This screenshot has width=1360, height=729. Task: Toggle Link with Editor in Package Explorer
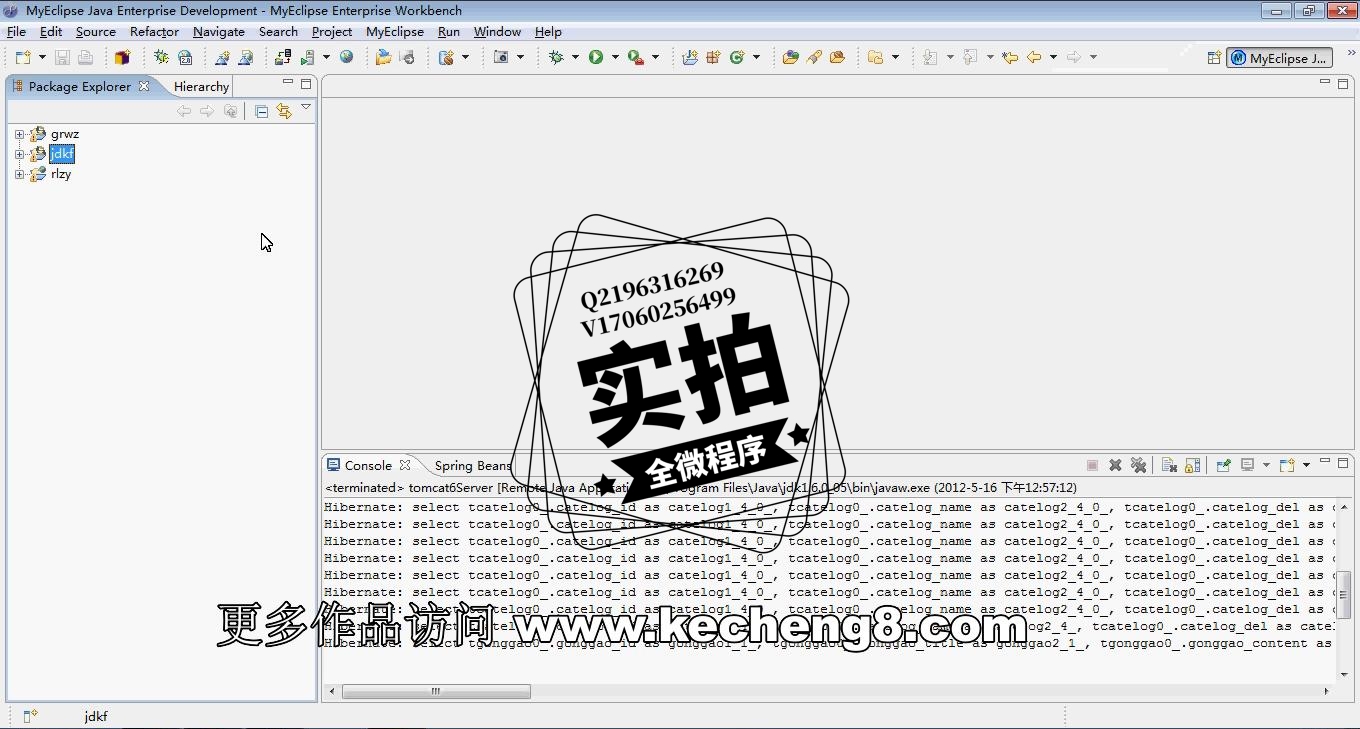coord(284,111)
